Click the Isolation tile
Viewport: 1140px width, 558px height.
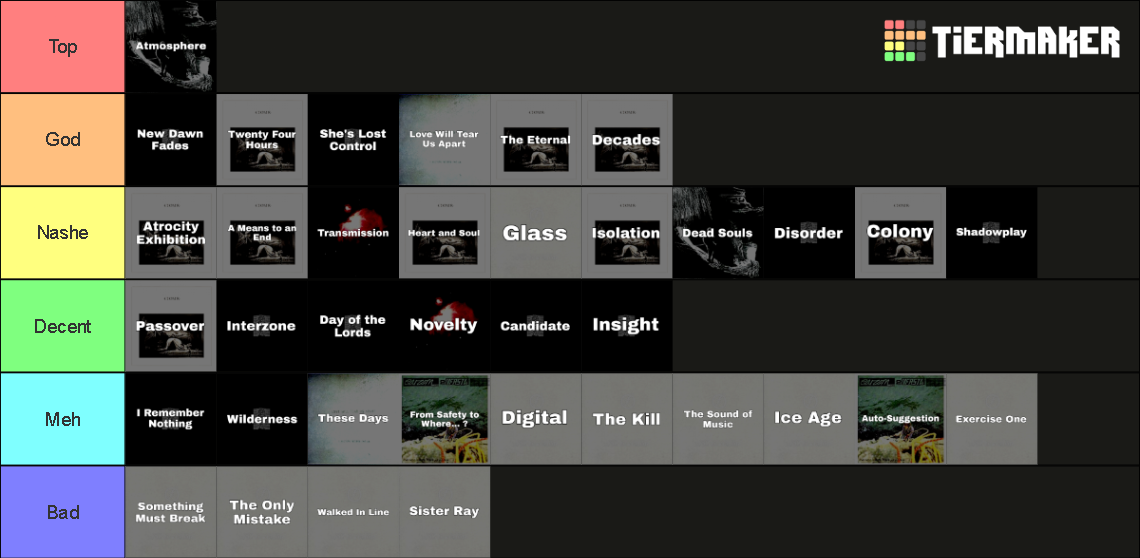point(627,233)
